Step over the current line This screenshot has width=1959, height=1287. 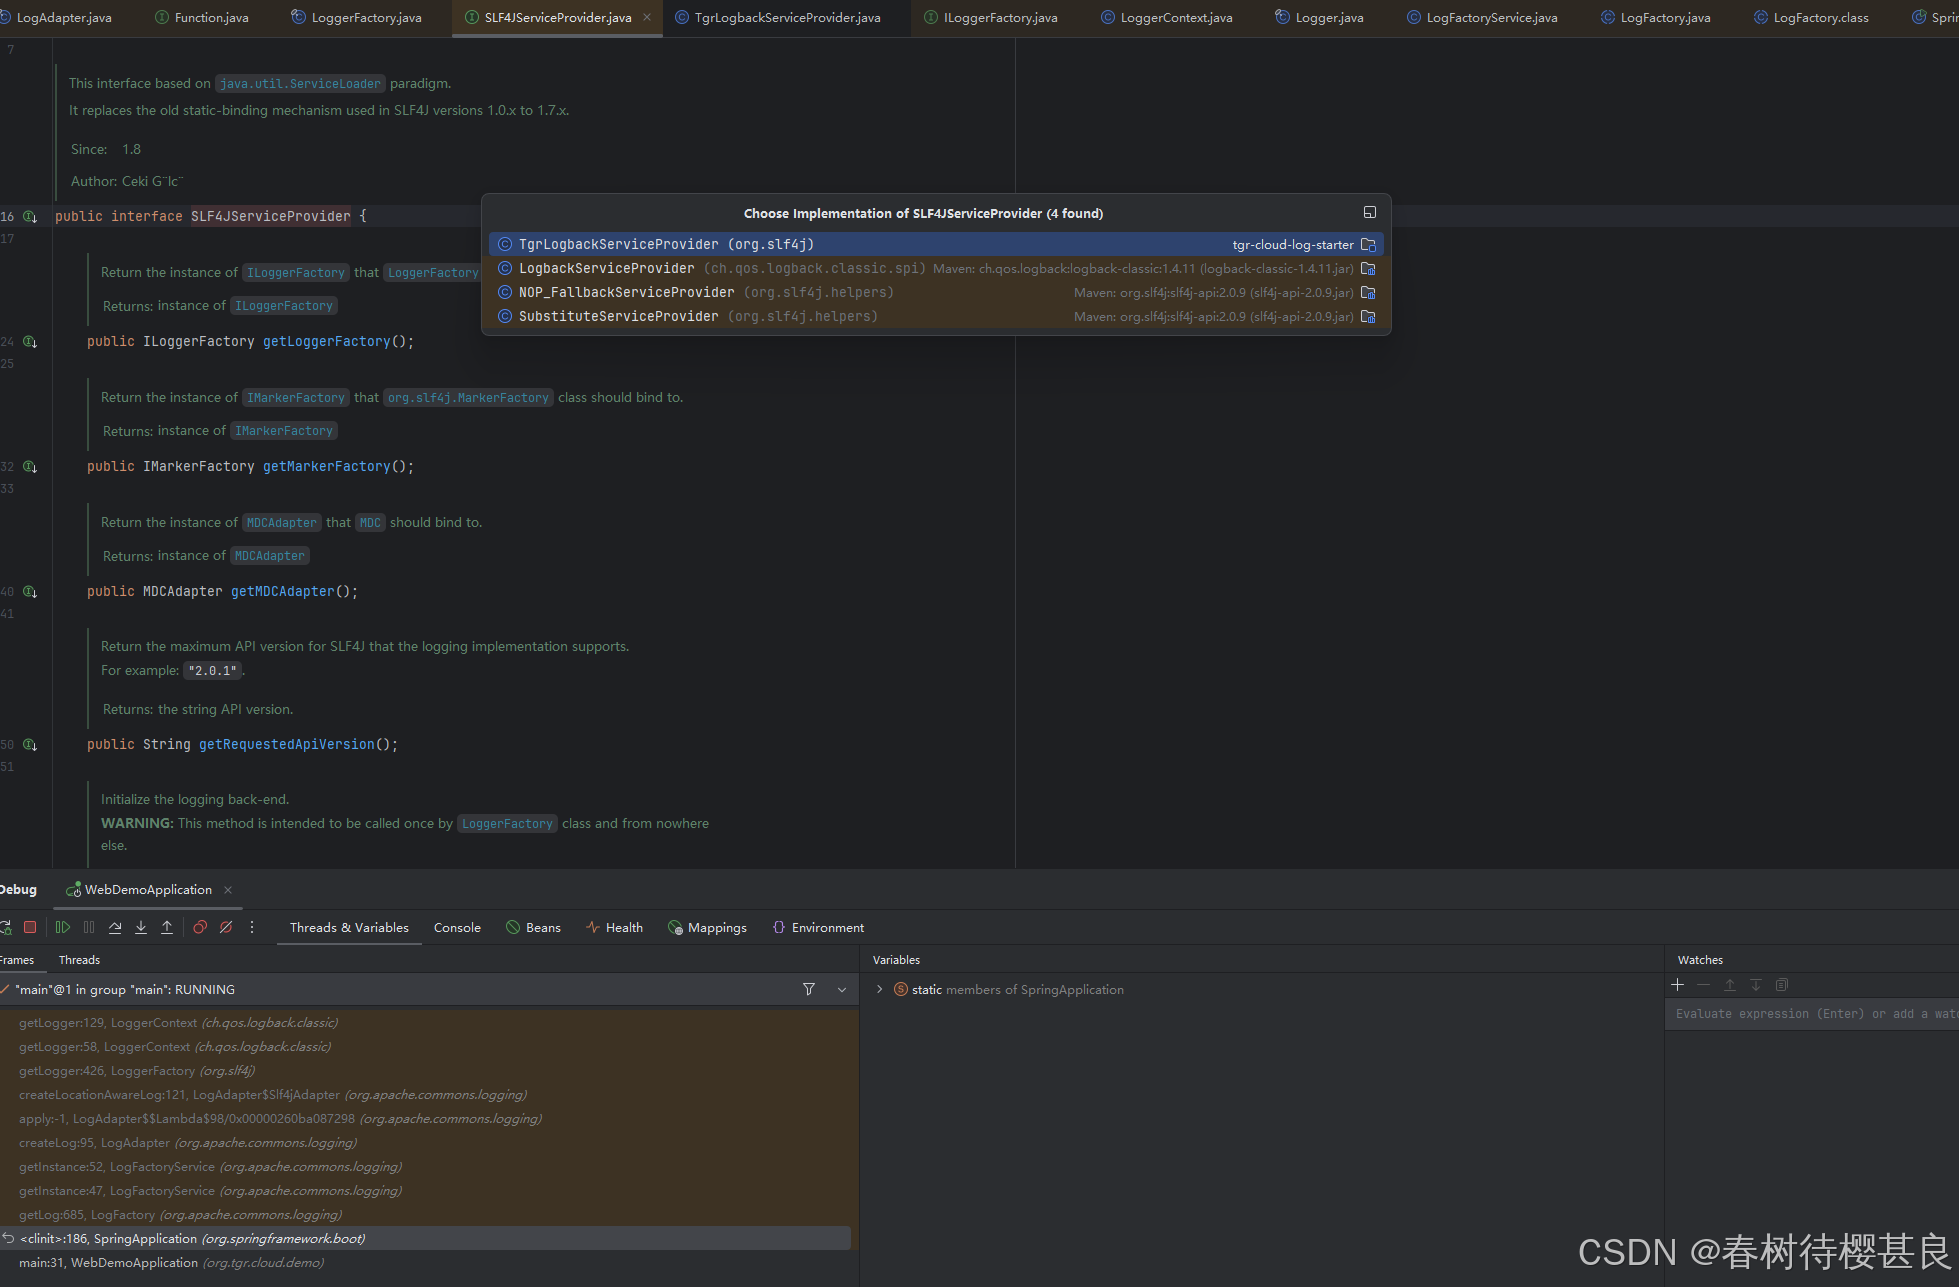(115, 927)
